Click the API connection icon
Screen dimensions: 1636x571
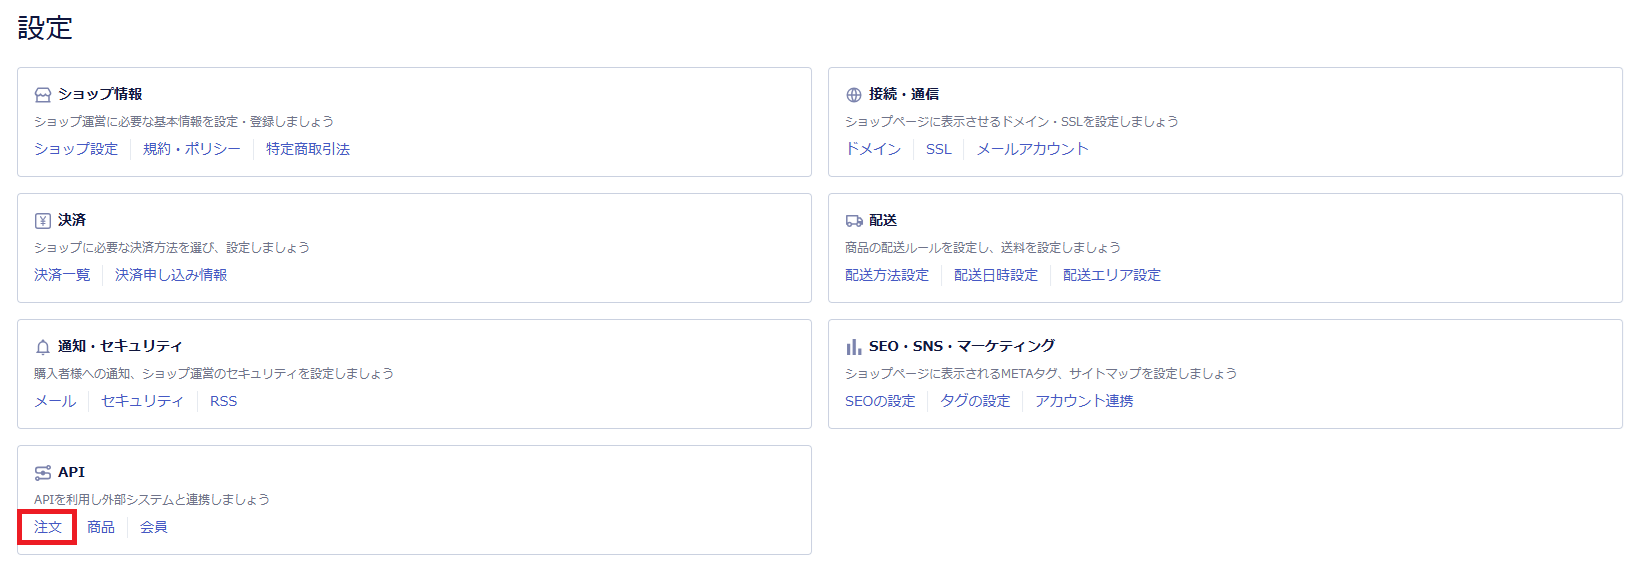point(42,473)
